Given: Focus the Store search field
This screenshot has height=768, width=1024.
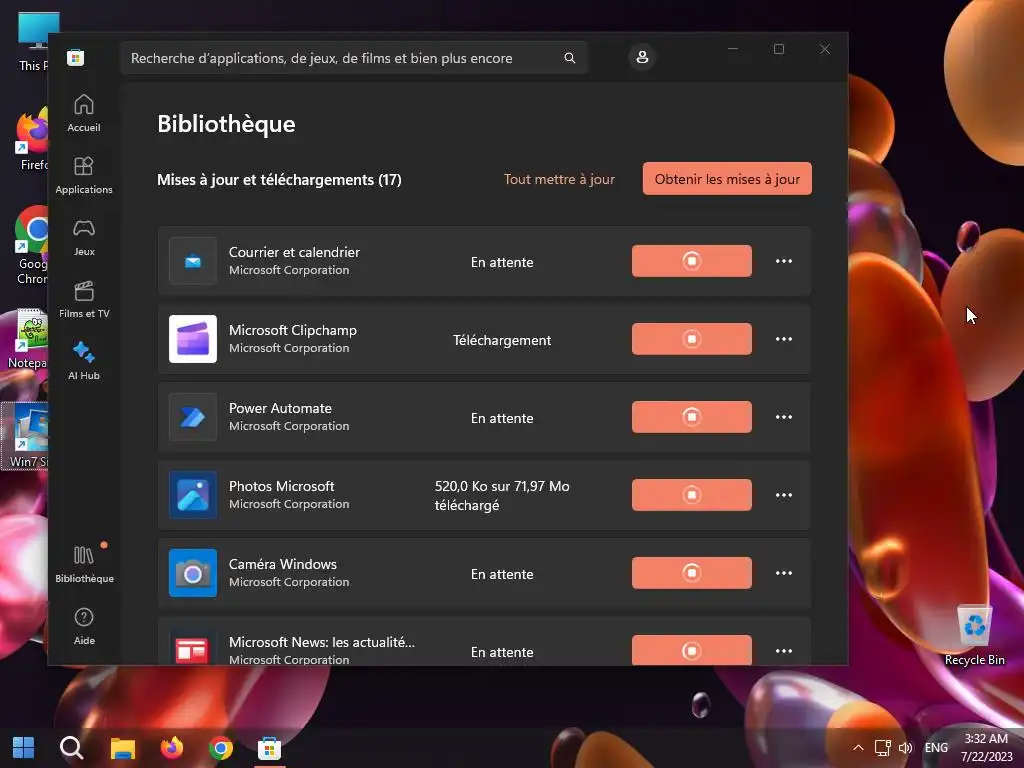Looking at the screenshot, I should [353, 58].
